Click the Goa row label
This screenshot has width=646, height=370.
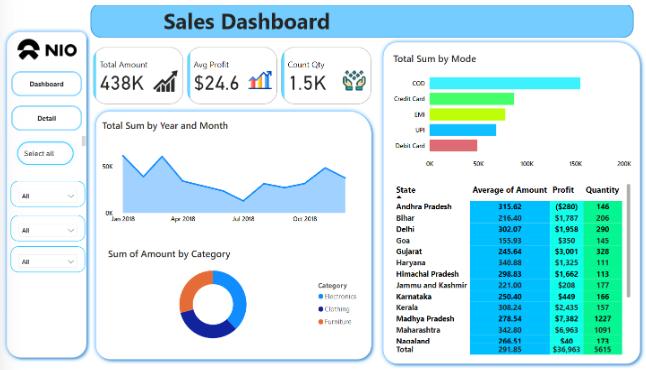[403, 241]
